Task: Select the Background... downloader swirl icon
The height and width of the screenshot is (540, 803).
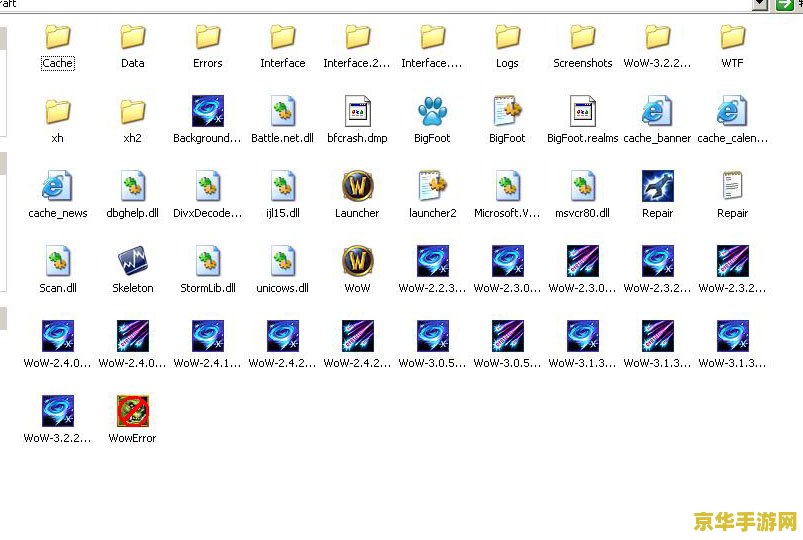Action: (208, 111)
